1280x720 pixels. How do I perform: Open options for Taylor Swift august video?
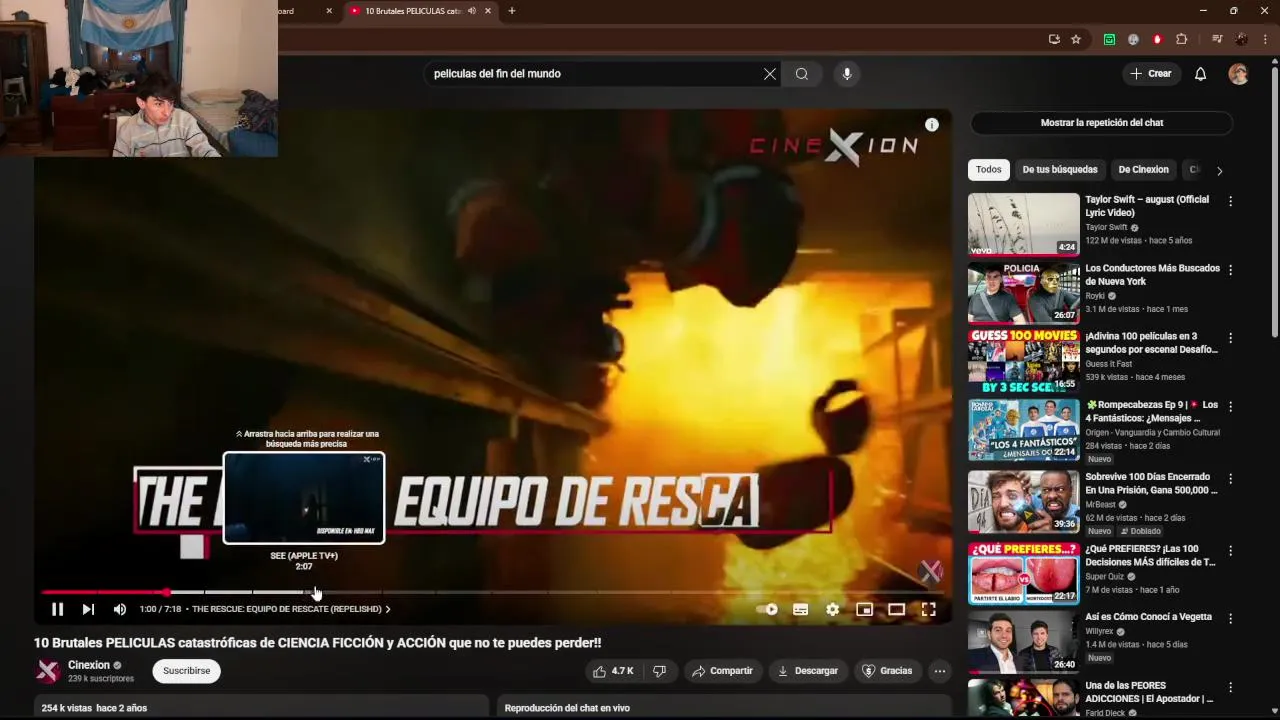coord(1230,201)
